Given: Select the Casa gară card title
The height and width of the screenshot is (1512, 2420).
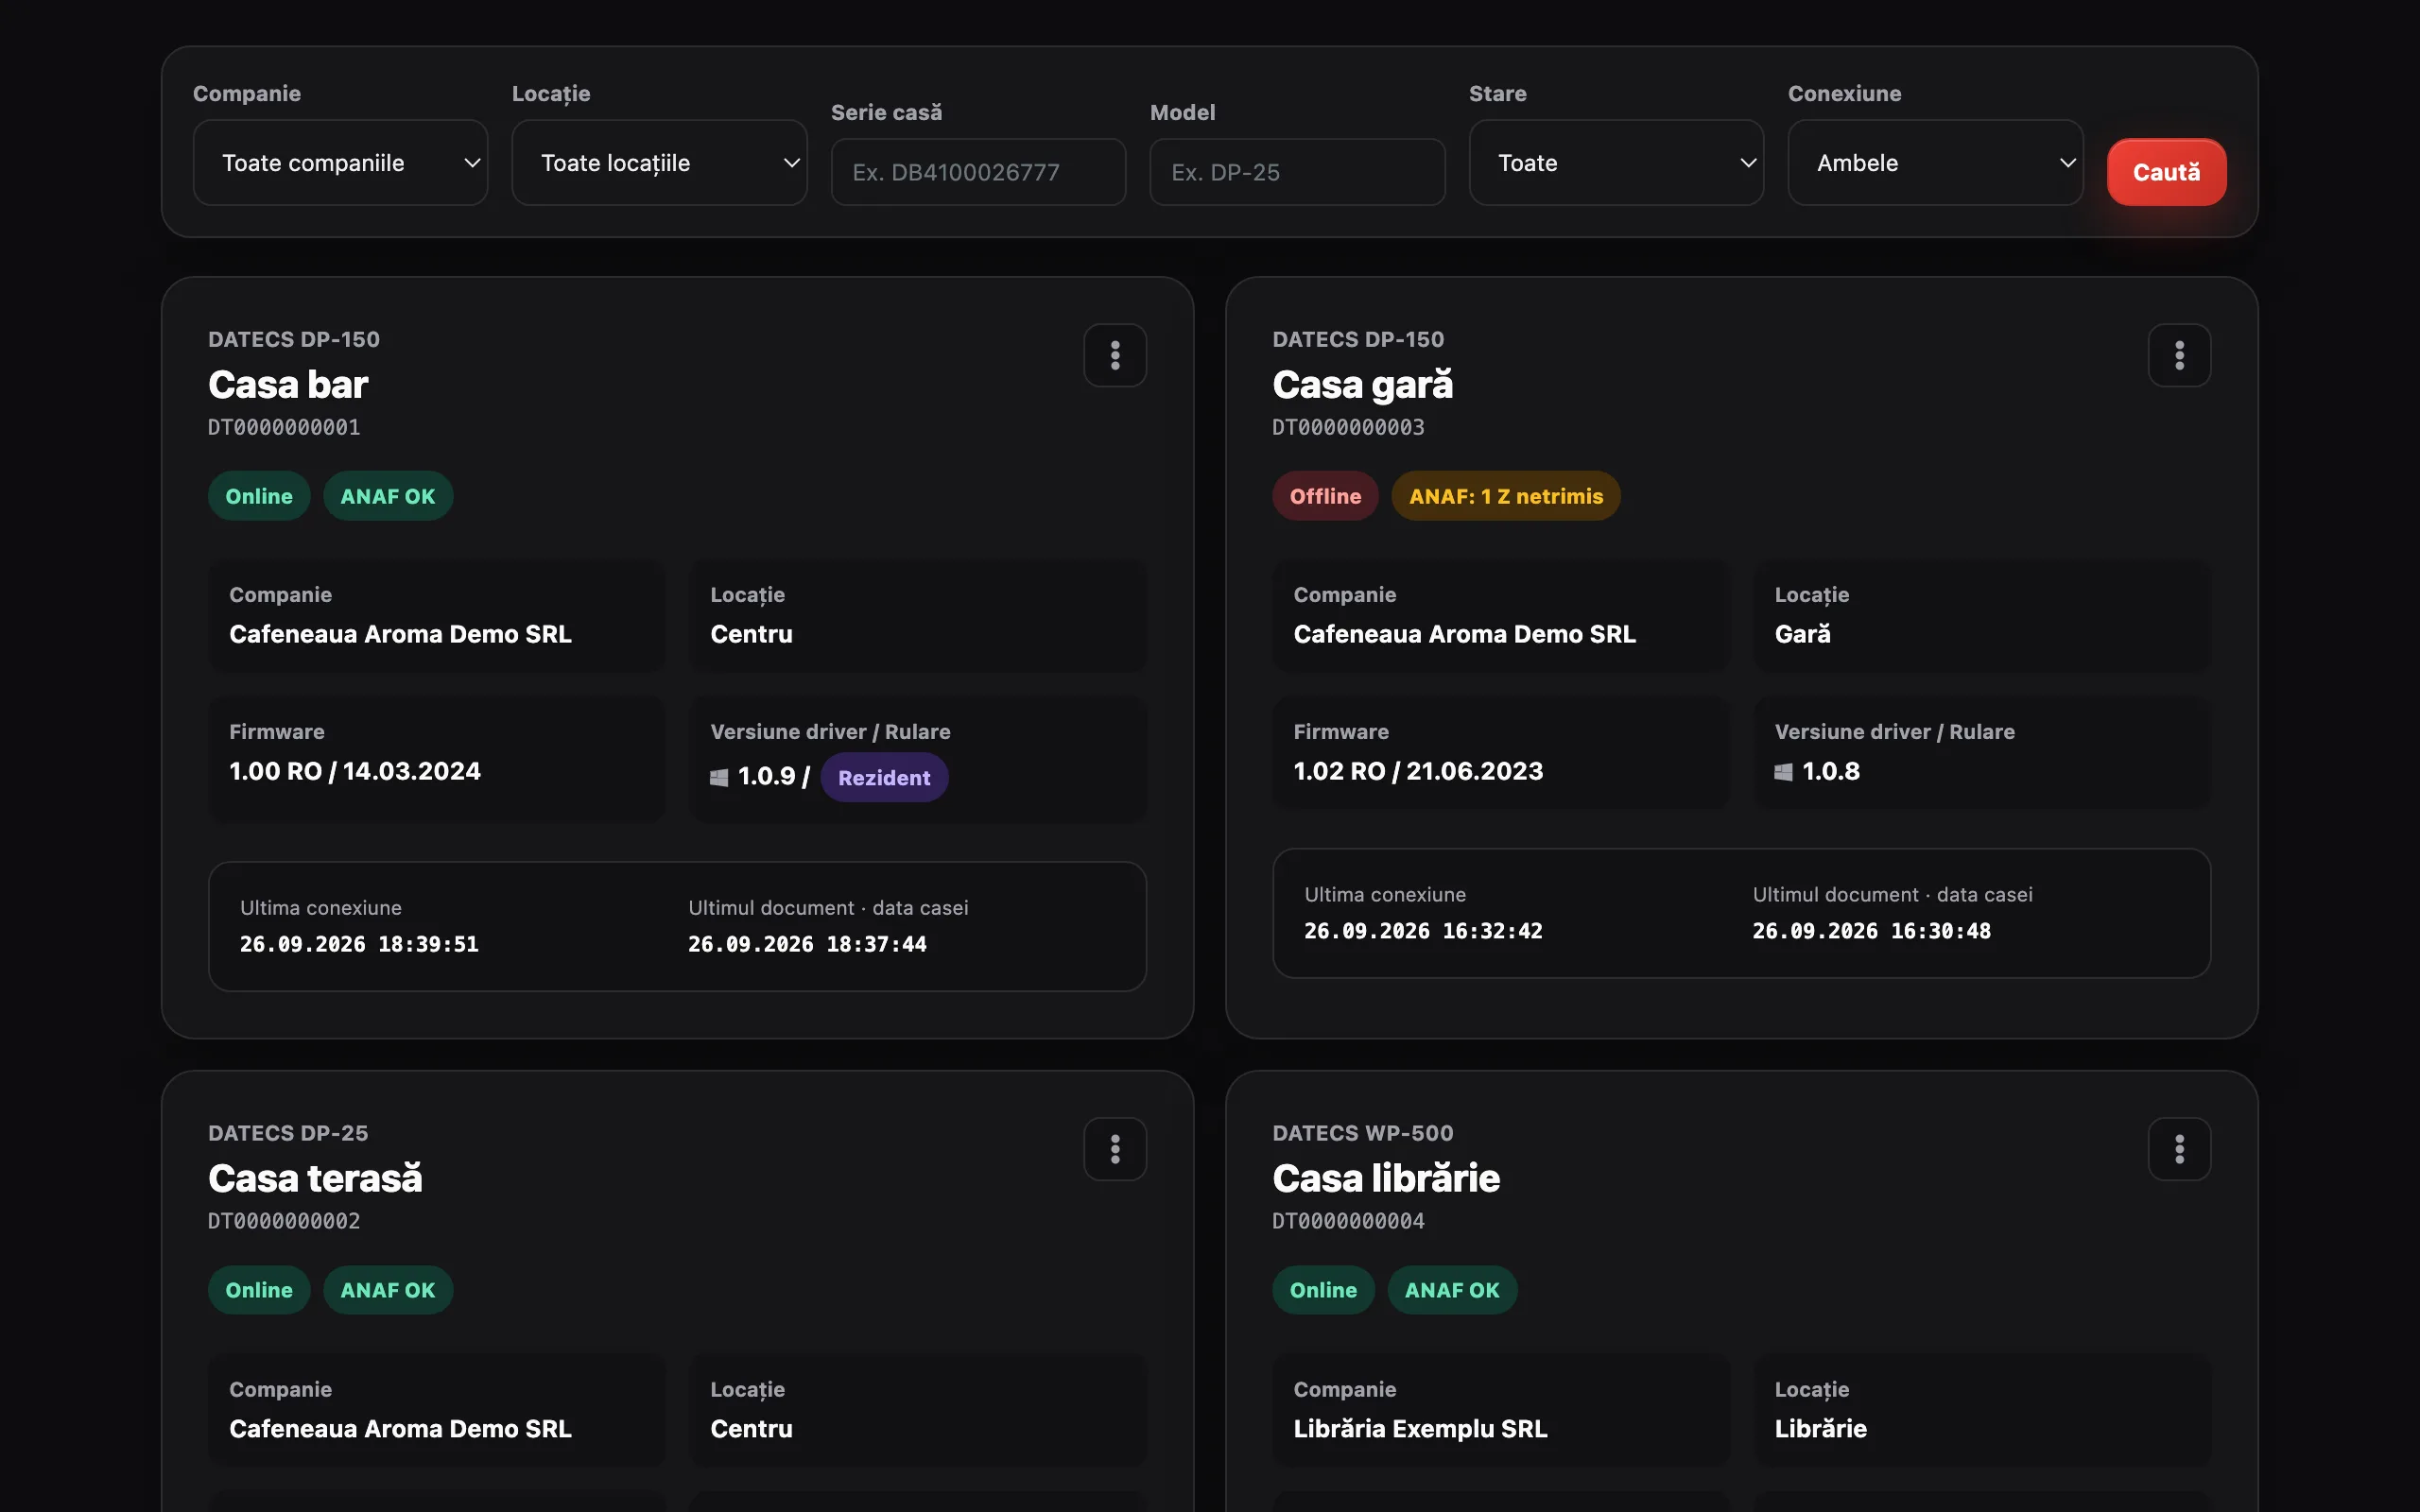Looking at the screenshot, I should (1362, 384).
